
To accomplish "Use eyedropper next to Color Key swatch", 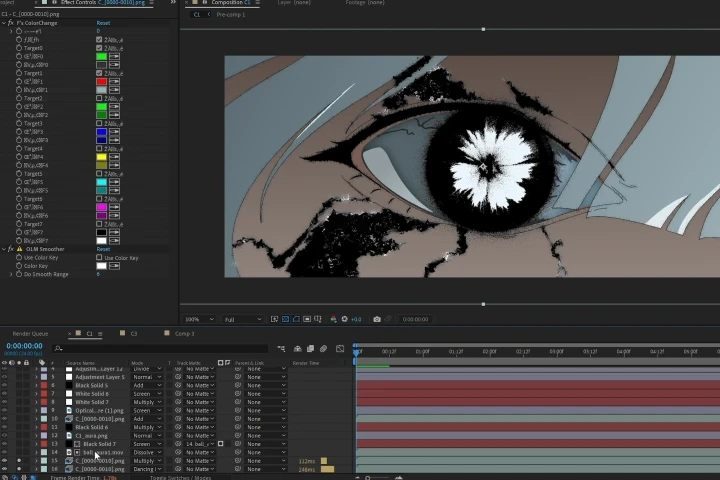I will pos(114,266).
